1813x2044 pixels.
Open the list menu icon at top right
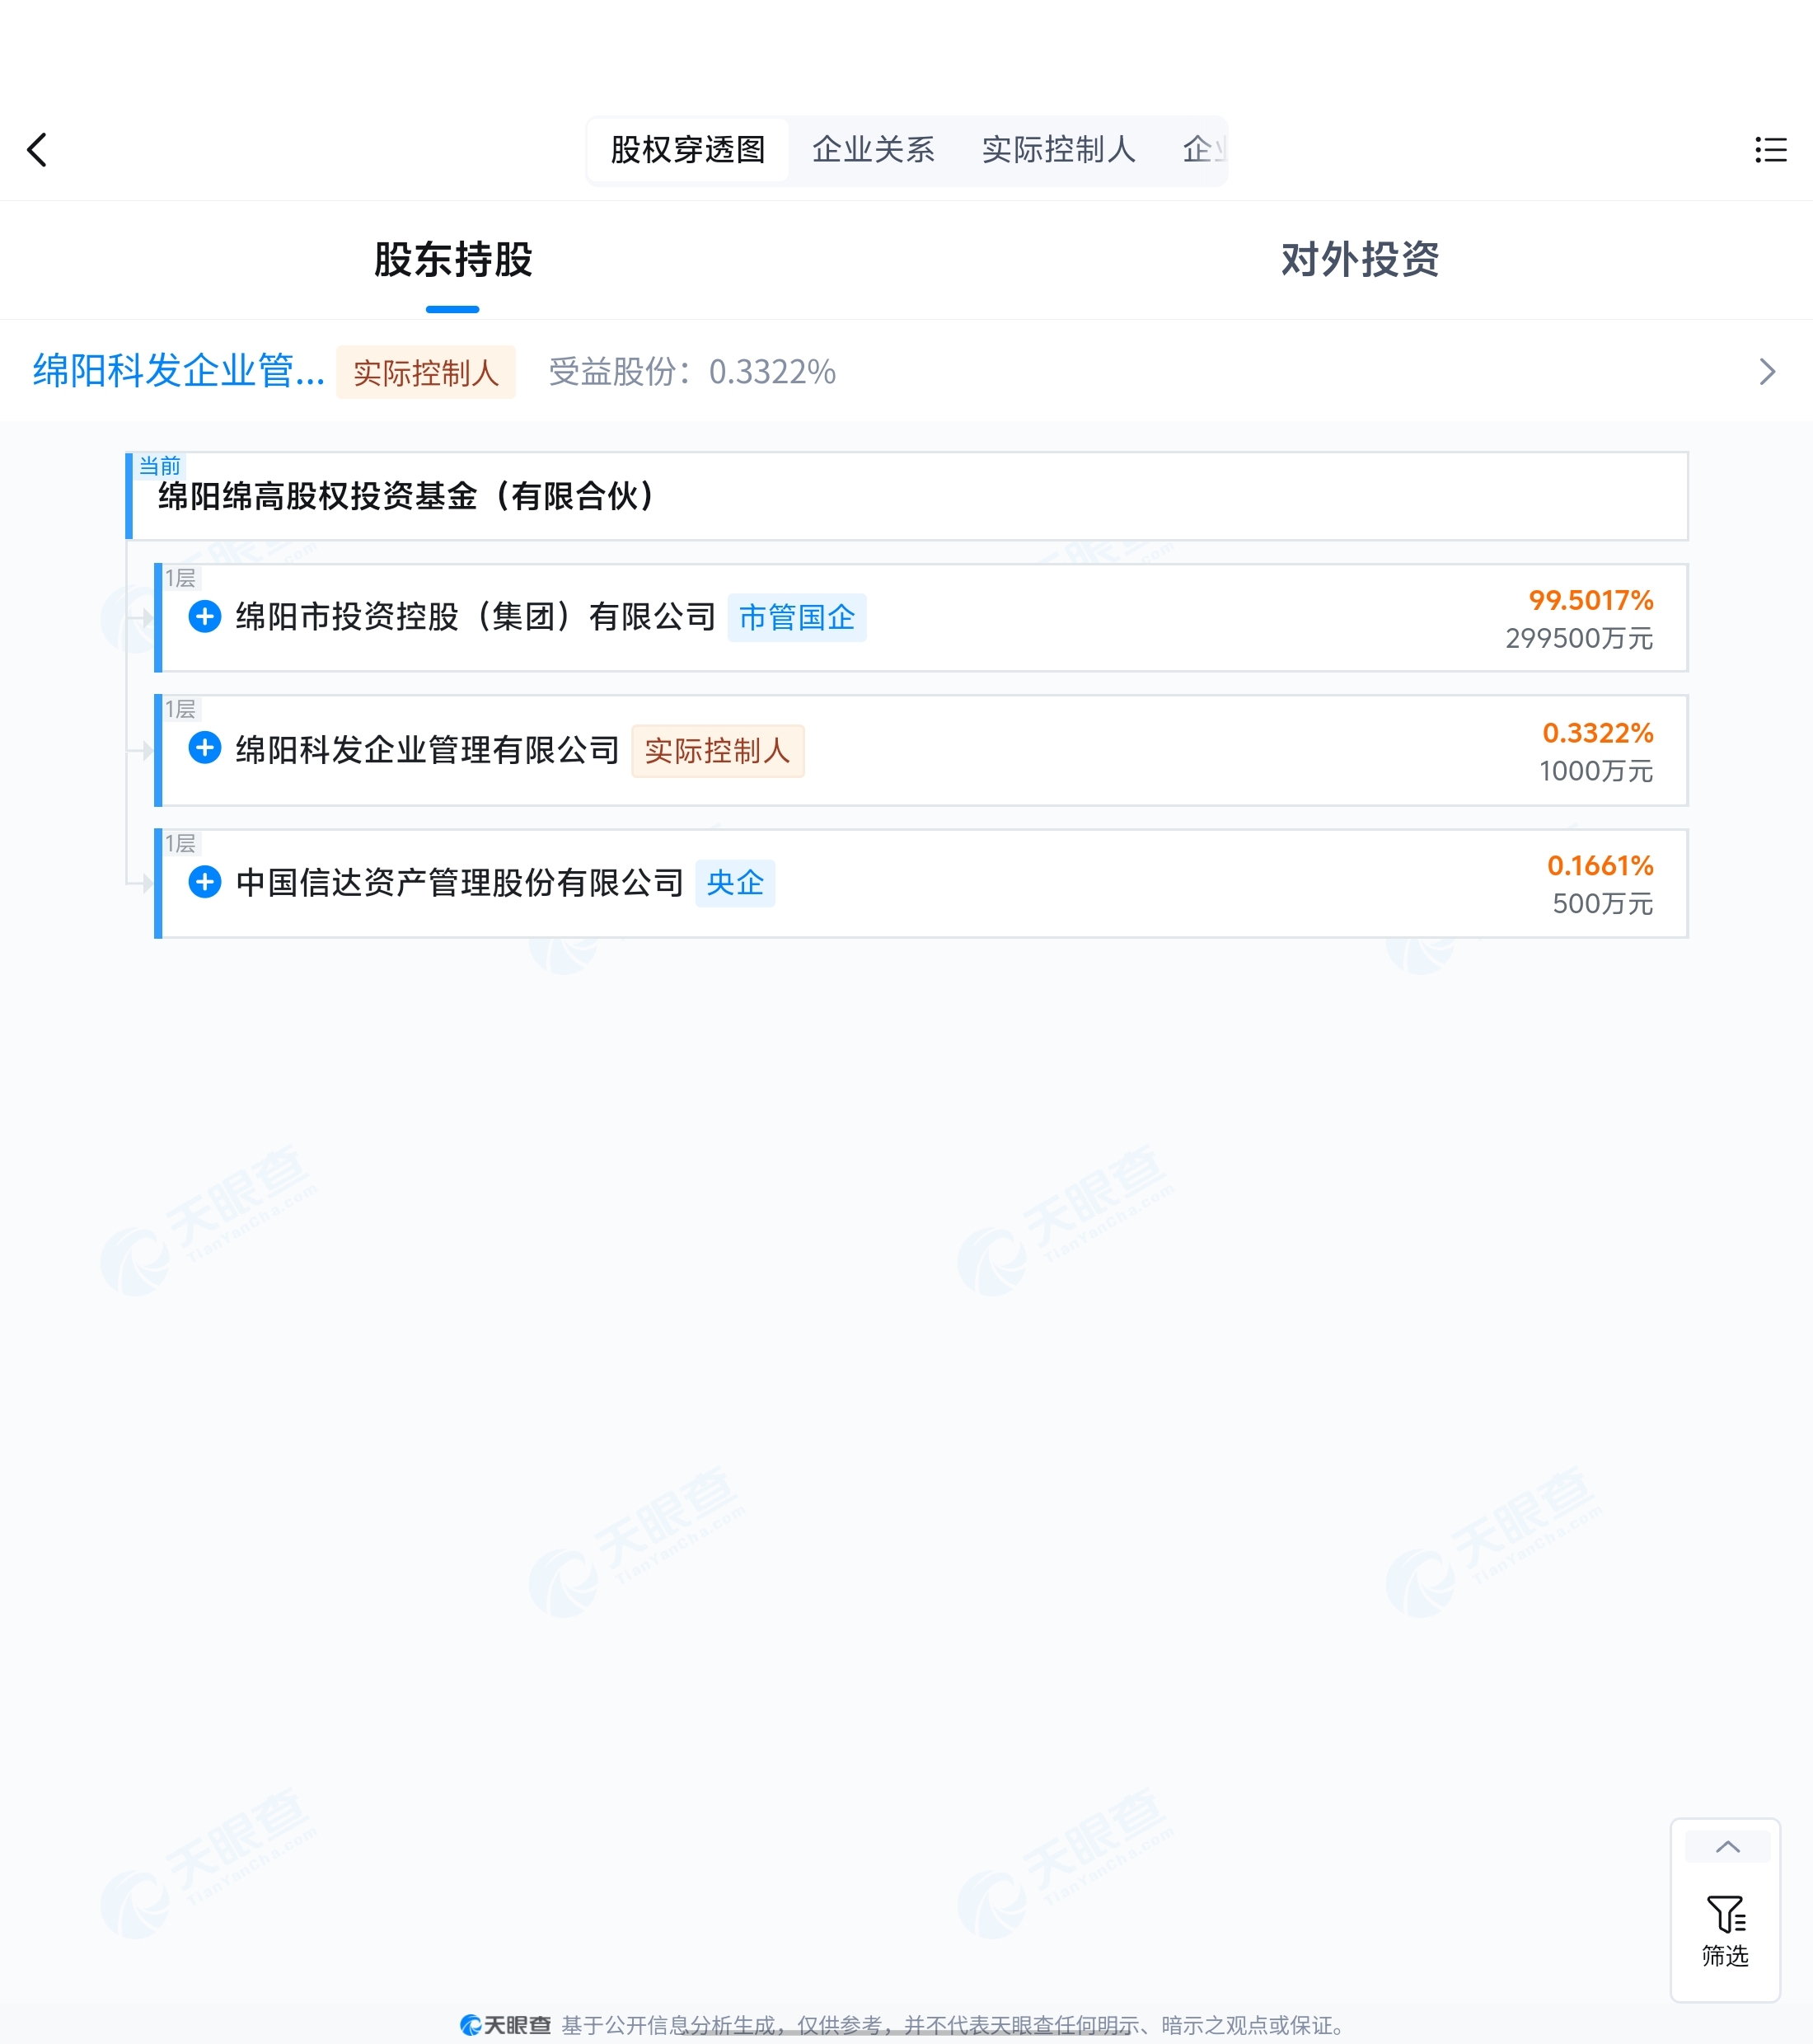1770,150
